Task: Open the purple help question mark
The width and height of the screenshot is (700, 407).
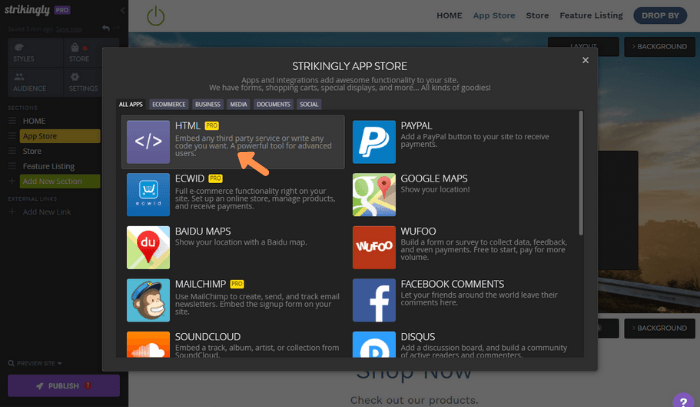Action: (x=683, y=401)
